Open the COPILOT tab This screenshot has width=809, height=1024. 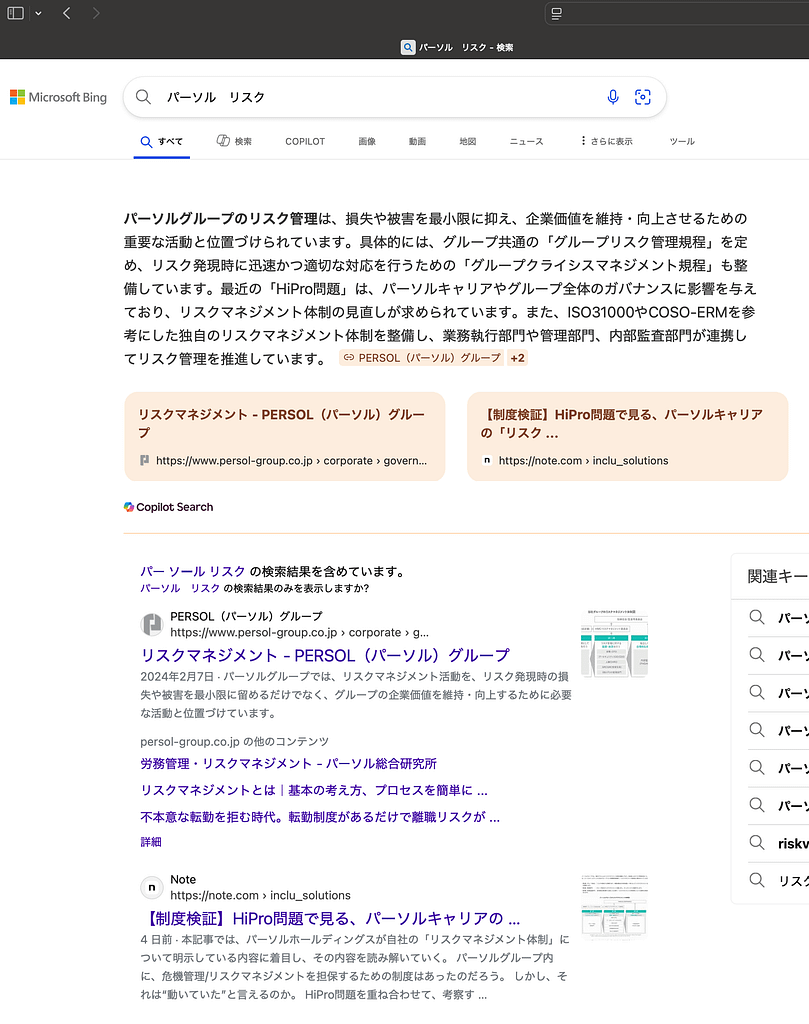[x=305, y=142]
